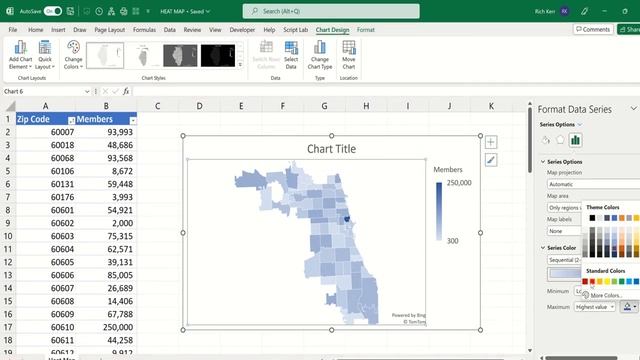Switch to the Home tab
This screenshot has height=360, width=640.
(x=36, y=30)
